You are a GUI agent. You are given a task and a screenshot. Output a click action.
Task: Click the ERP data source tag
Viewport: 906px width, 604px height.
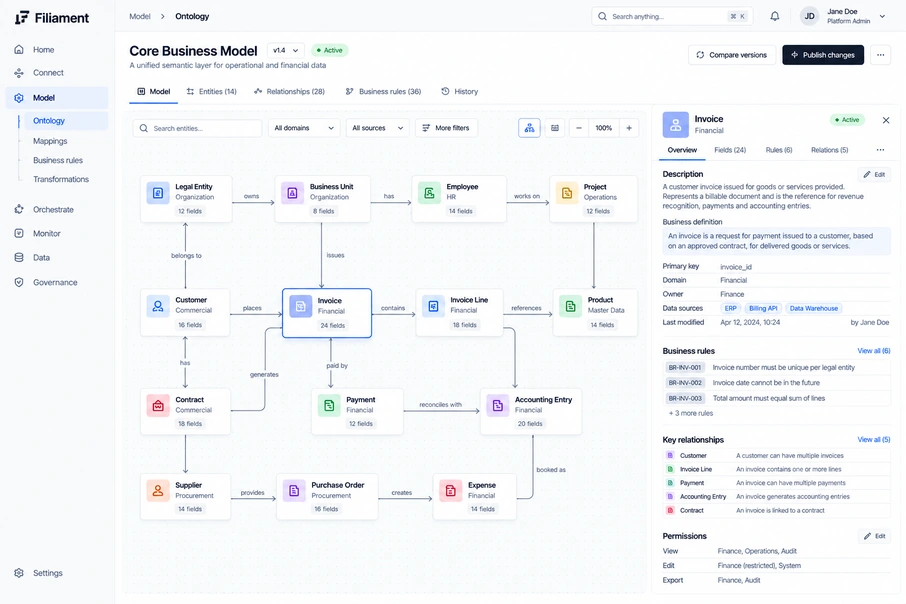click(730, 308)
